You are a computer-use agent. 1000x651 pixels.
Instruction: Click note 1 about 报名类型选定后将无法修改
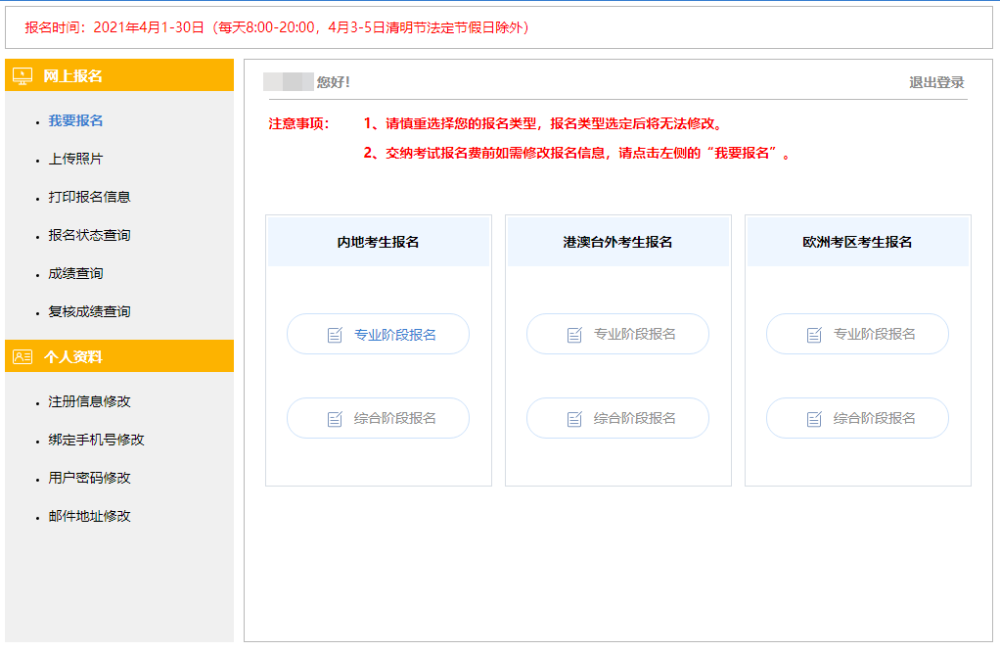(x=543, y=124)
